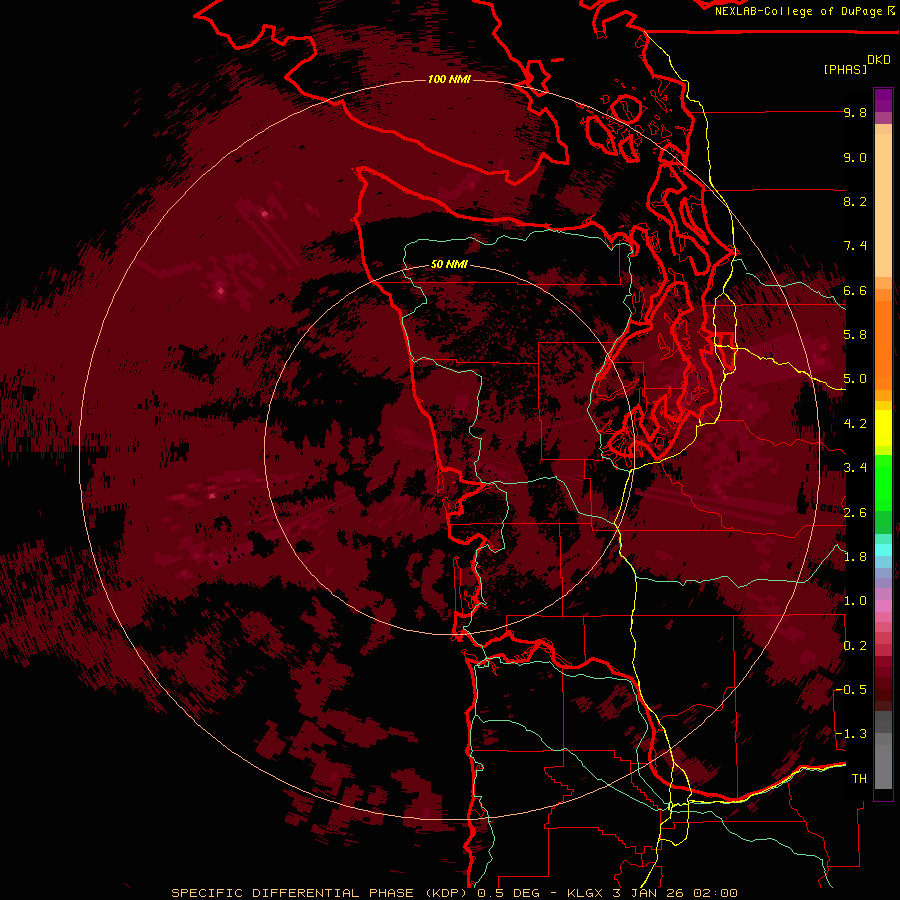900x900 pixels.
Task: Click the [PHAS] units label
Action: (845, 69)
